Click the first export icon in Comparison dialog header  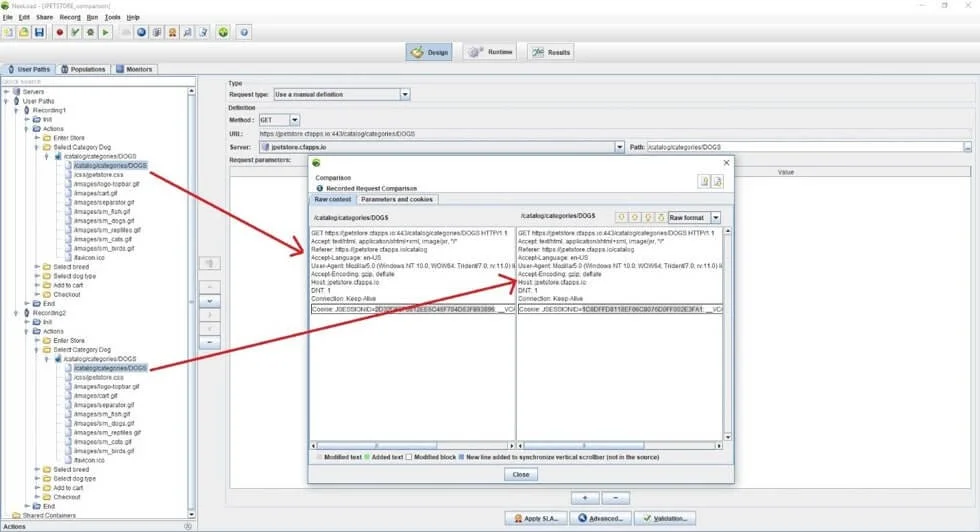[x=704, y=181]
